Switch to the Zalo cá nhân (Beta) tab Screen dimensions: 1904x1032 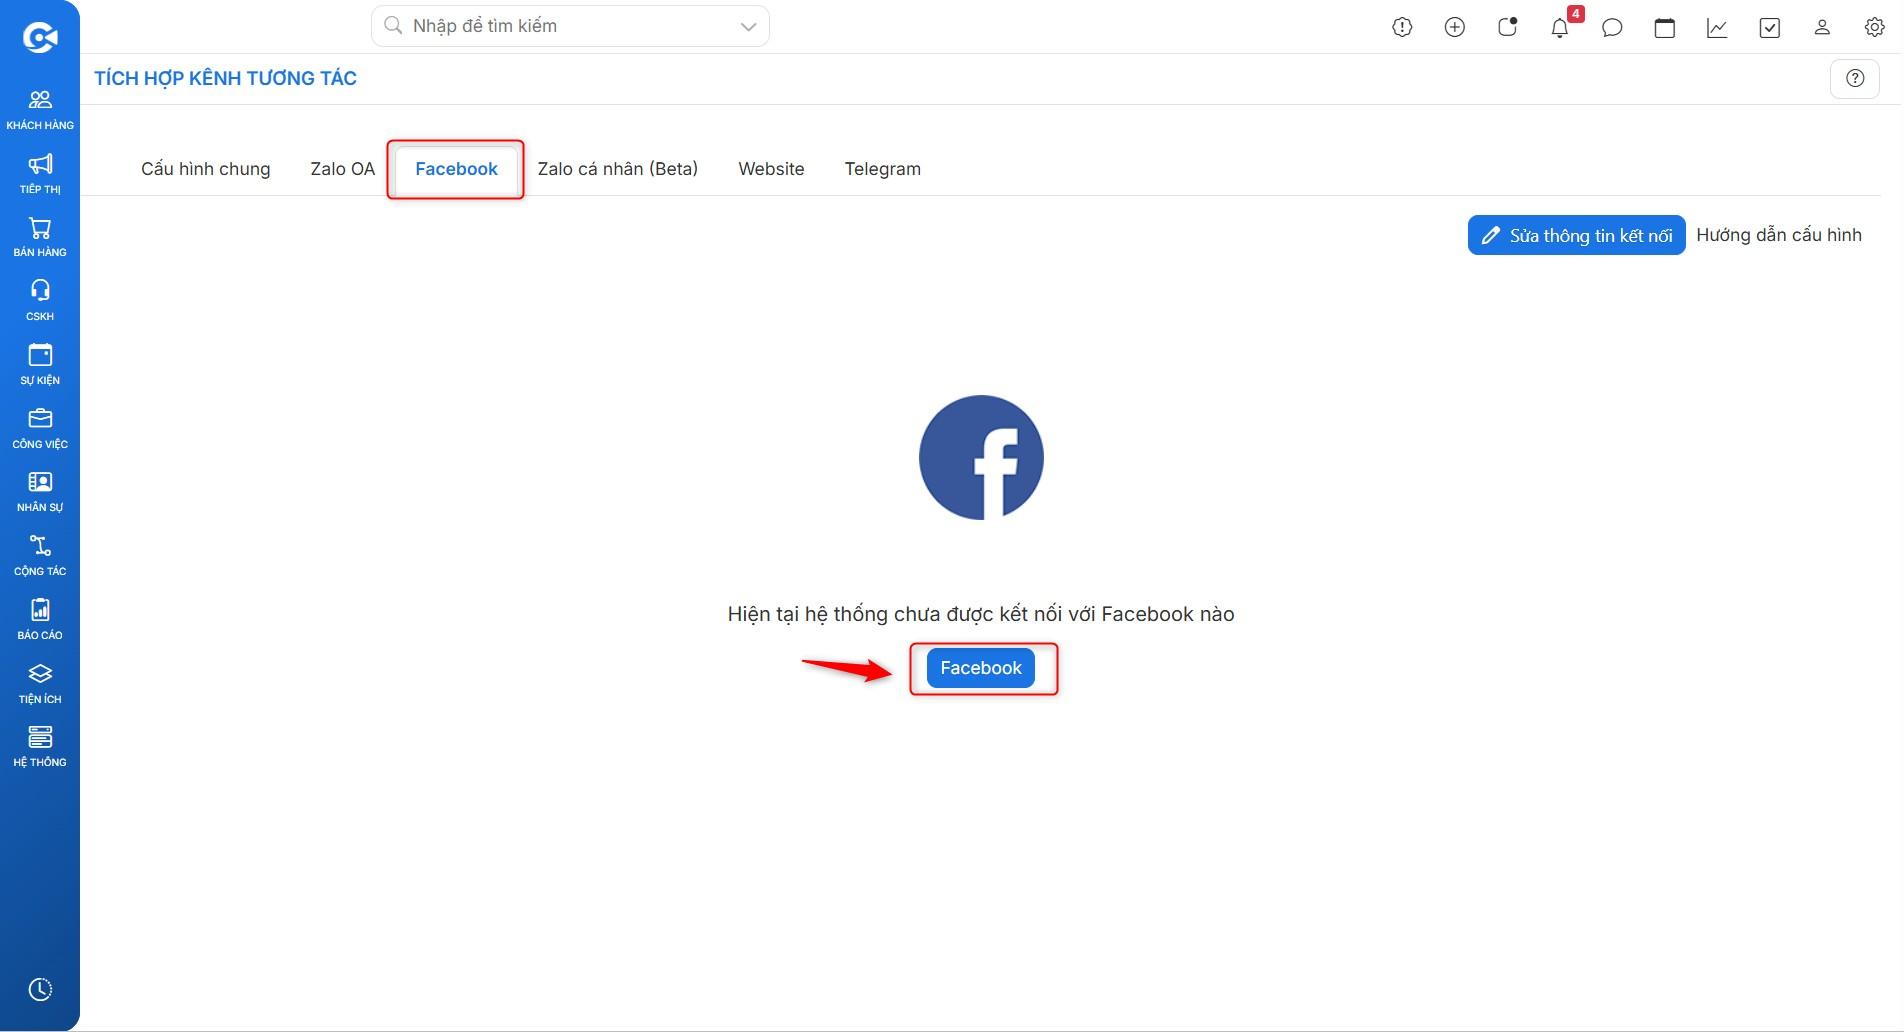pyautogui.click(x=618, y=169)
